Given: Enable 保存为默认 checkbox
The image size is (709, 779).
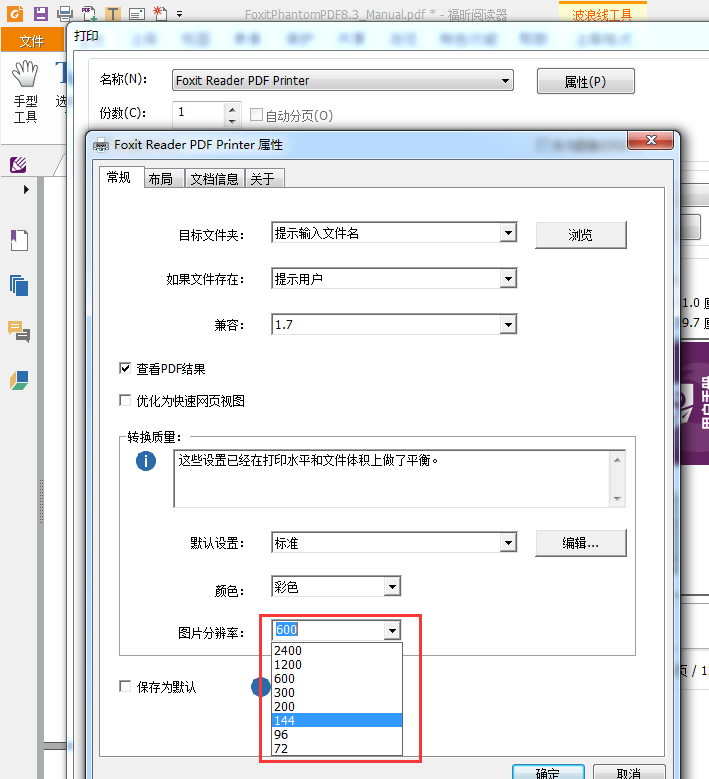Looking at the screenshot, I should [125, 686].
